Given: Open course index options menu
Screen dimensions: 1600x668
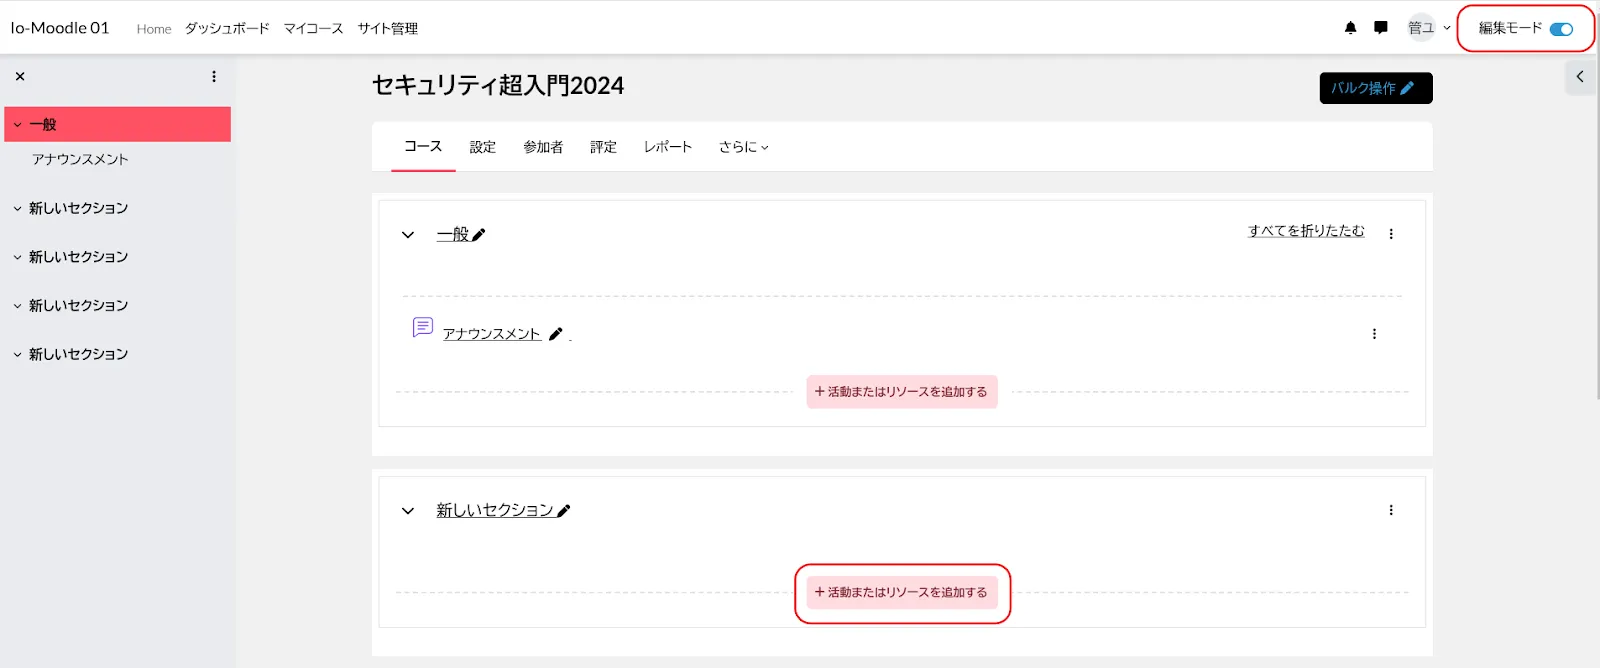Looking at the screenshot, I should (214, 76).
